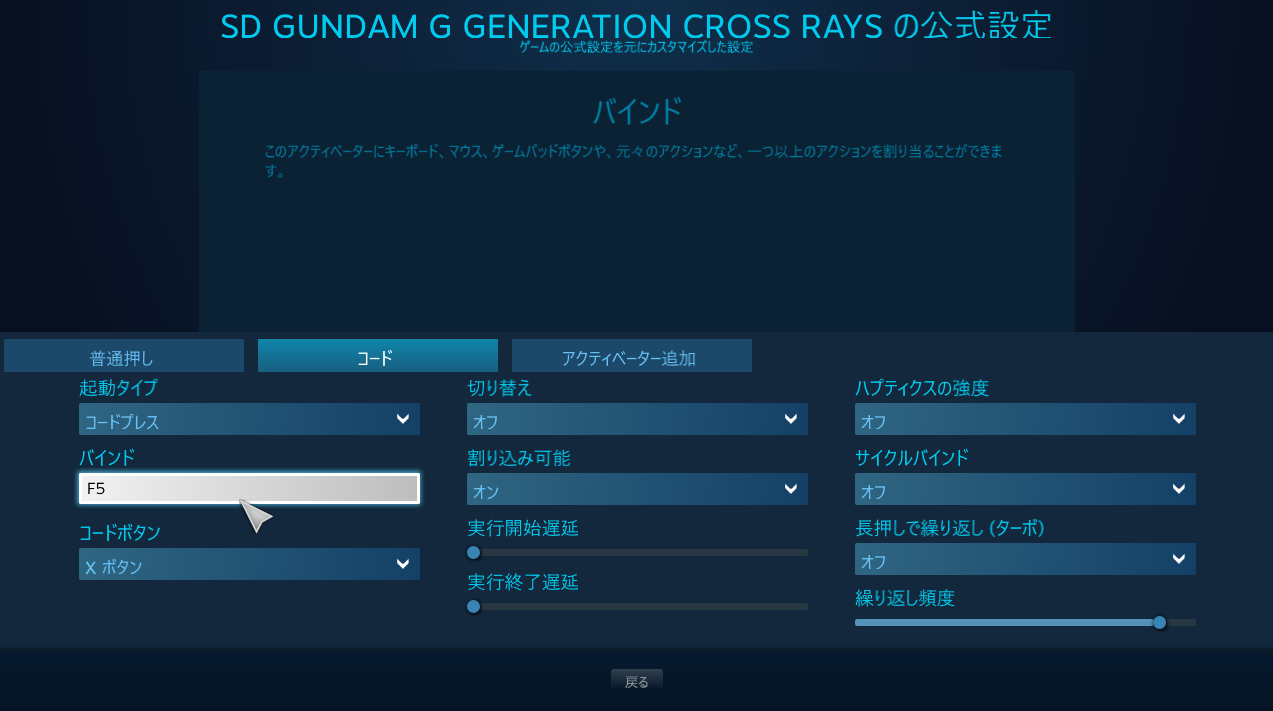The image size is (1273, 711).
Task: Open the 起動タイプ dropdown showing コードプレス
Action: coord(249,419)
